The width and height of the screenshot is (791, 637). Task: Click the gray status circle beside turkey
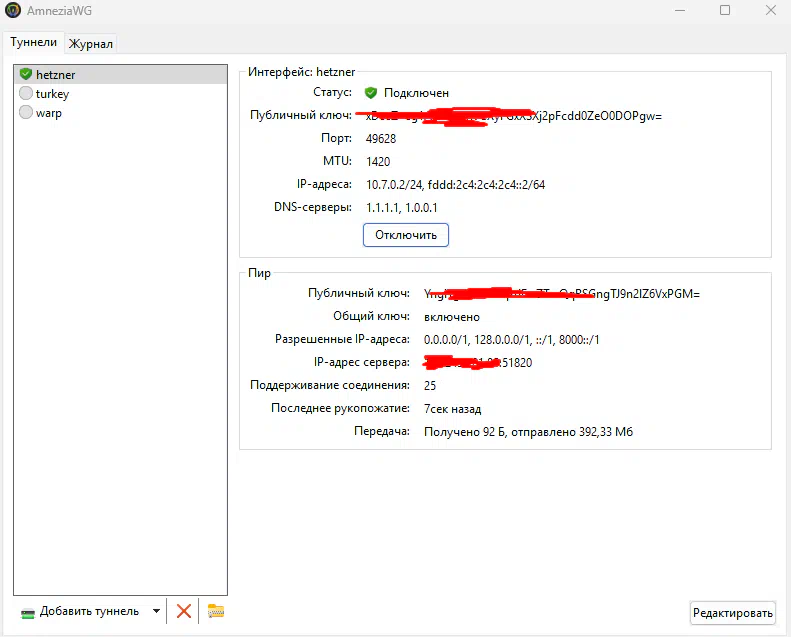(26, 93)
